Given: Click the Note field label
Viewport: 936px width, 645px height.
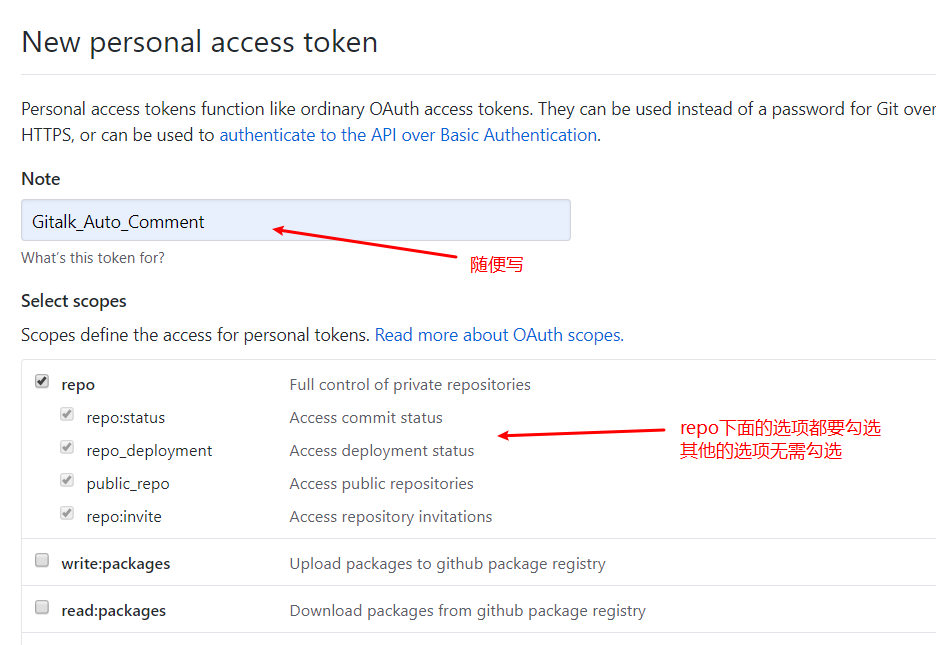Looking at the screenshot, I should (41, 179).
